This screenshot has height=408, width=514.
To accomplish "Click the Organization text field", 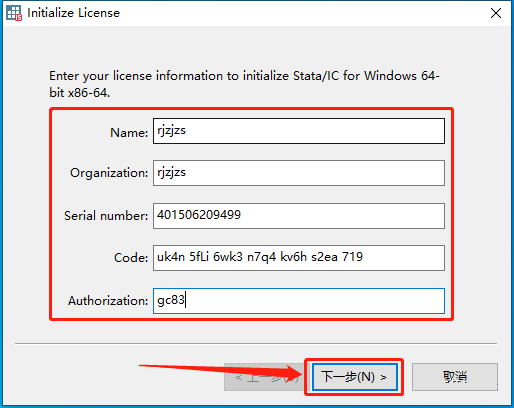I will (299, 173).
